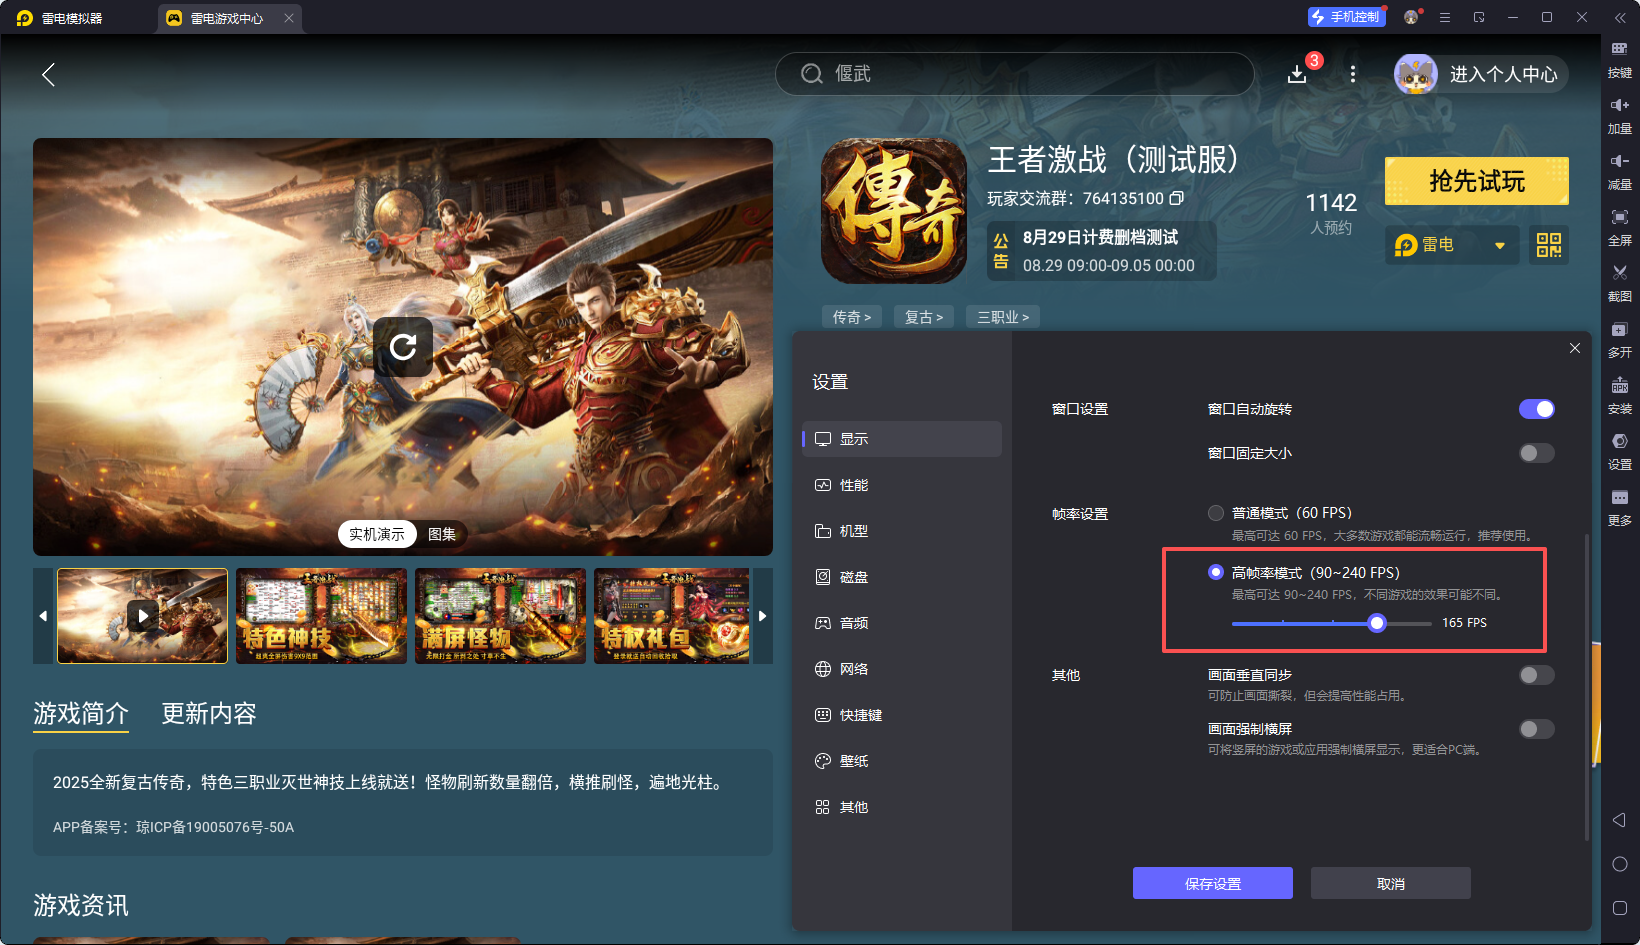Show previous thumbnails with left arrow
Viewport: 1640px width, 945px height.
(x=43, y=616)
